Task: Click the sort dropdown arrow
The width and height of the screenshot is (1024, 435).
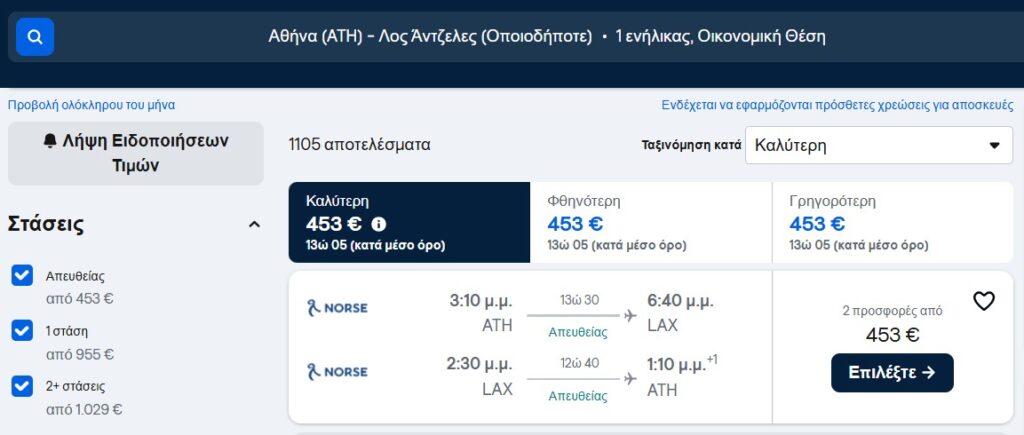Action: pyautogui.click(x=995, y=145)
